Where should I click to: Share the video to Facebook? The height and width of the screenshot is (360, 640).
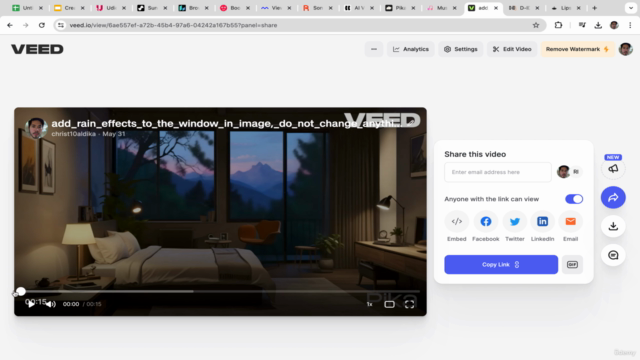486,221
